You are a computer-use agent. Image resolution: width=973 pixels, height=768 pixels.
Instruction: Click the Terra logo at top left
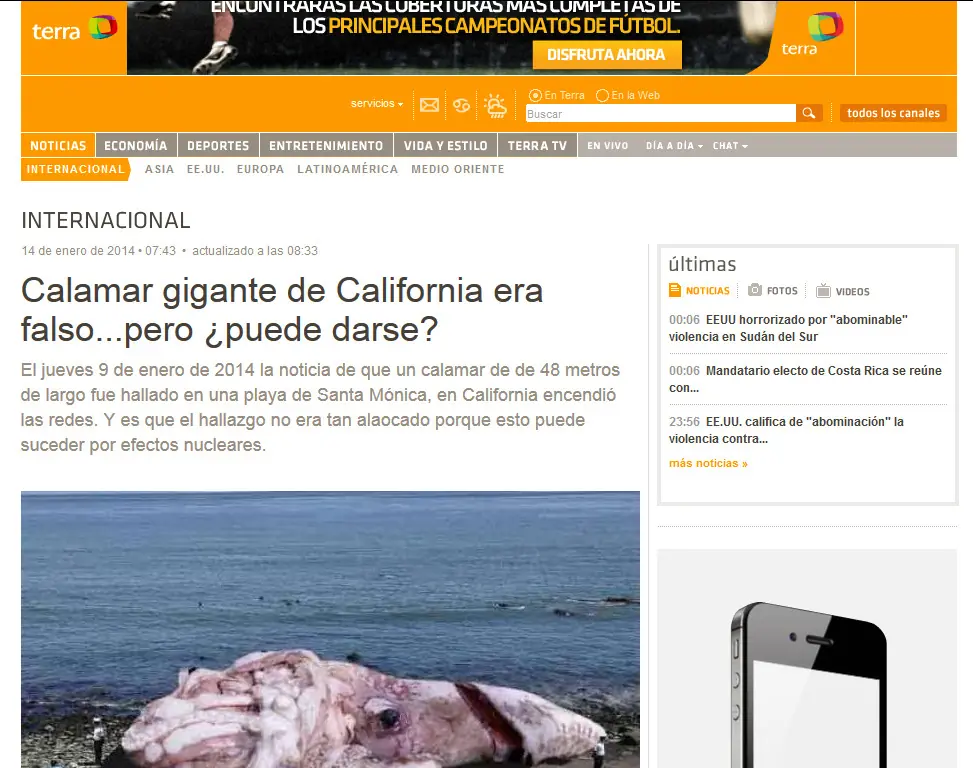click(74, 29)
